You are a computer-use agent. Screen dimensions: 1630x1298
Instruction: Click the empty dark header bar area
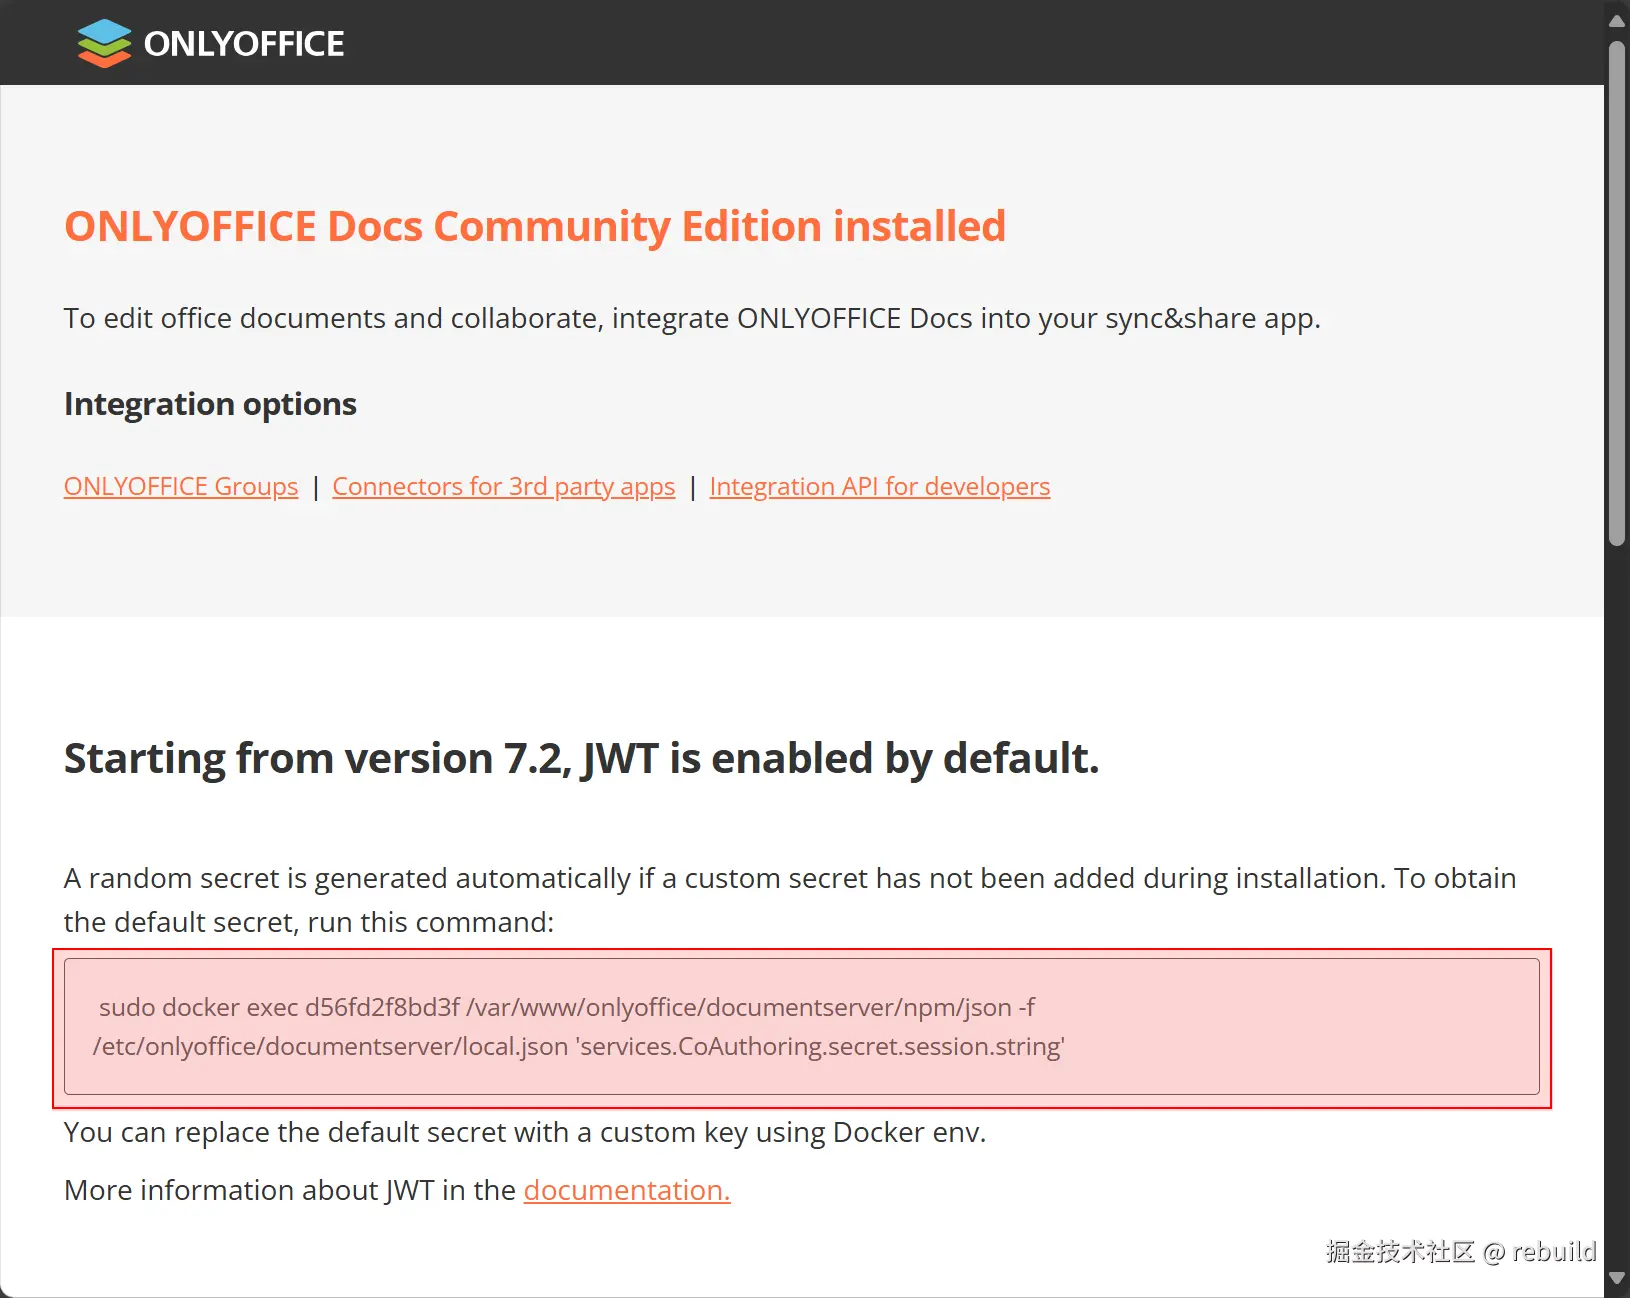pyautogui.click(x=950, y=43)
